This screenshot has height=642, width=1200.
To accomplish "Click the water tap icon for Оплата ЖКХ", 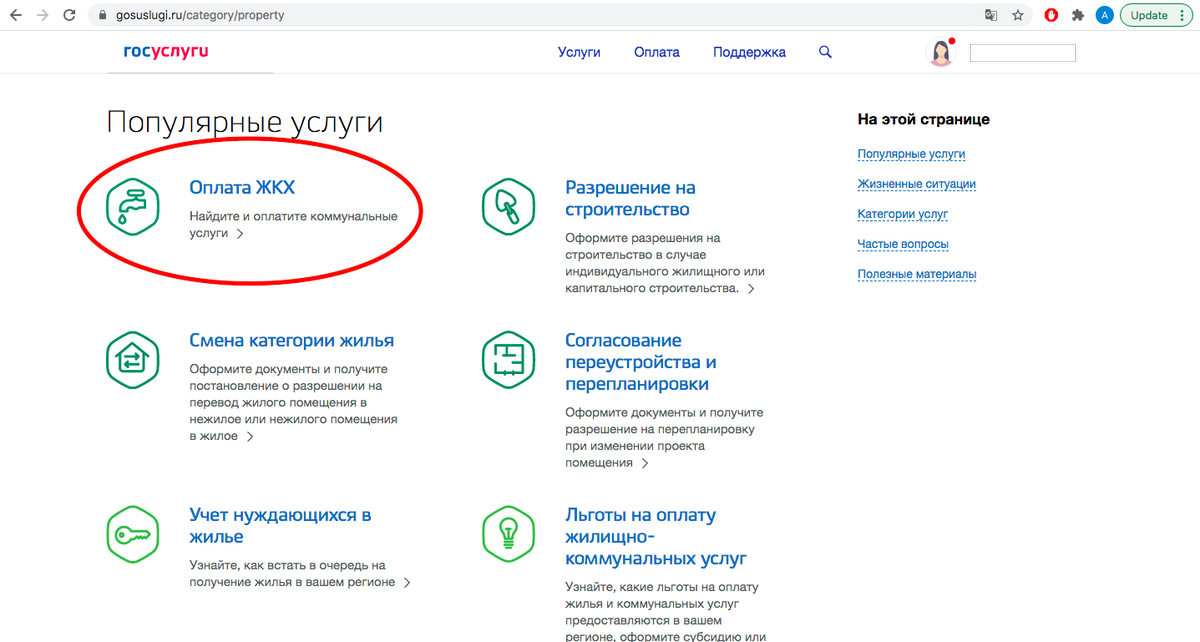I will pyautogui.click(x=133, y=207).
